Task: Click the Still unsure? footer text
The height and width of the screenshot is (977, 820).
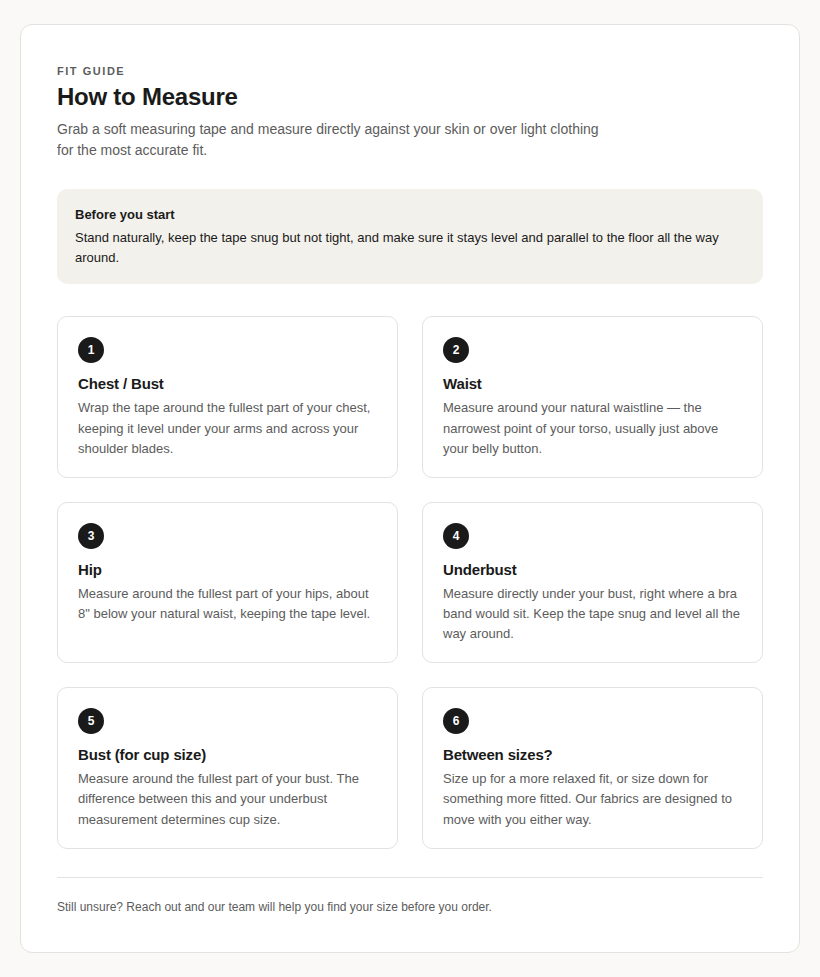Action: 274,907
